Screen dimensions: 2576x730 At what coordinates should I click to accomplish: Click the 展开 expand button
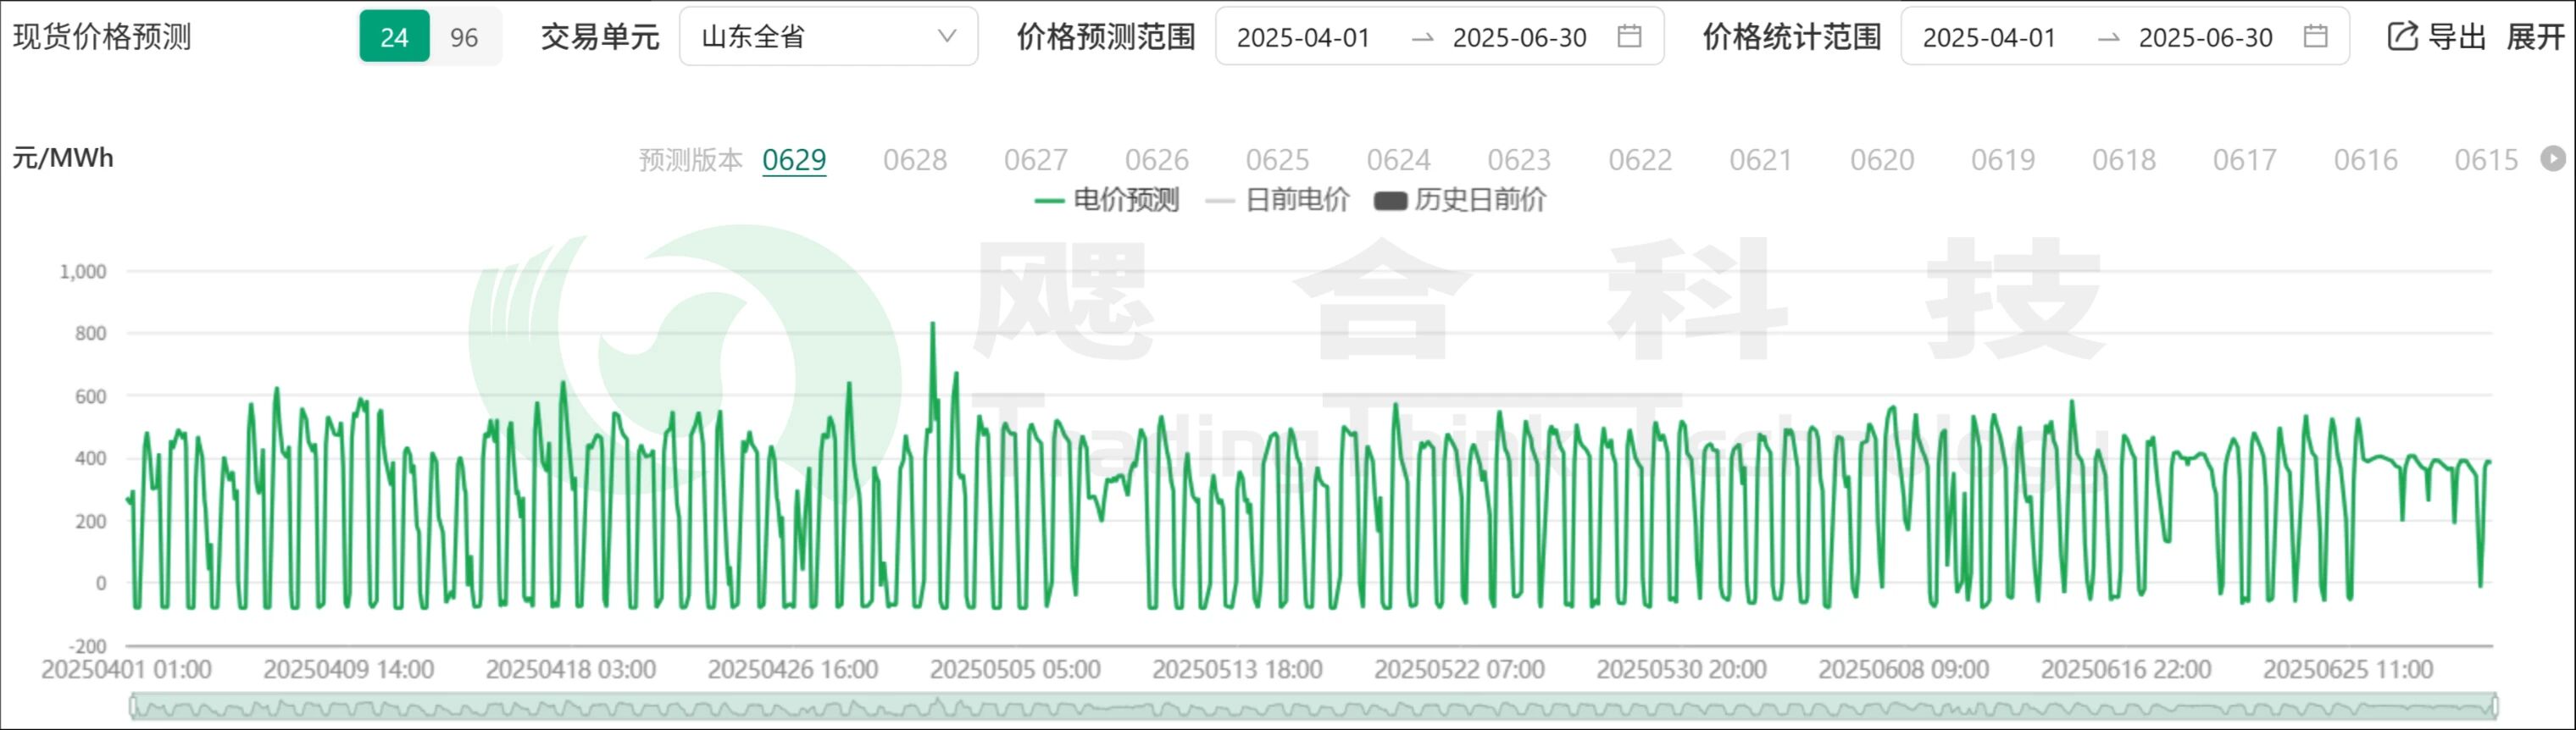pyautogui.click(x=2535, y=37)
